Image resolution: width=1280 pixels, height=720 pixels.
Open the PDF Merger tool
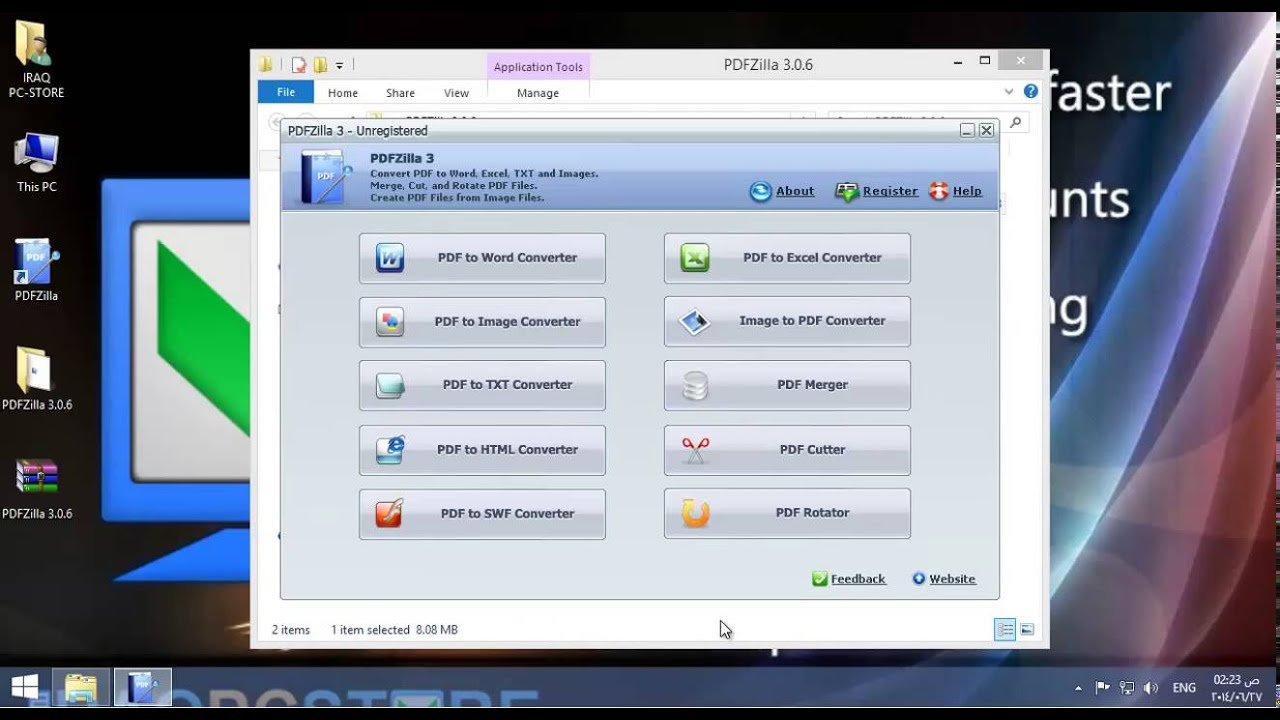click(x=787, y=385)
